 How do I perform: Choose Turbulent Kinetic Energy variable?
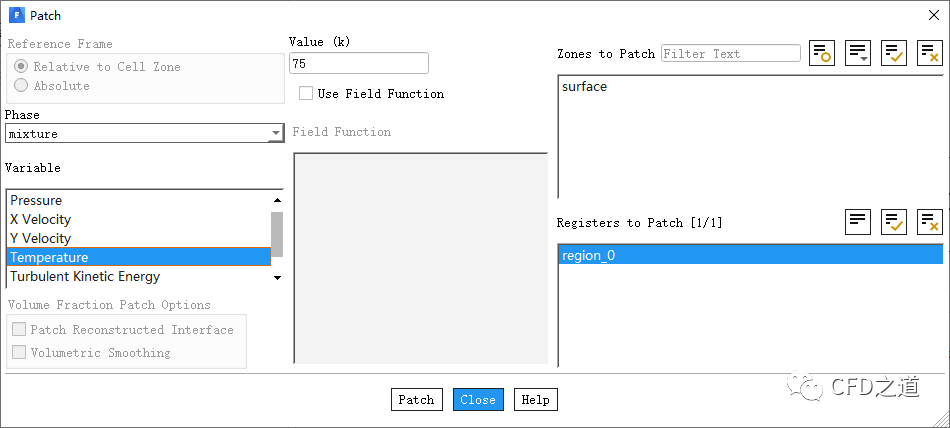click(x=85, y=277)
